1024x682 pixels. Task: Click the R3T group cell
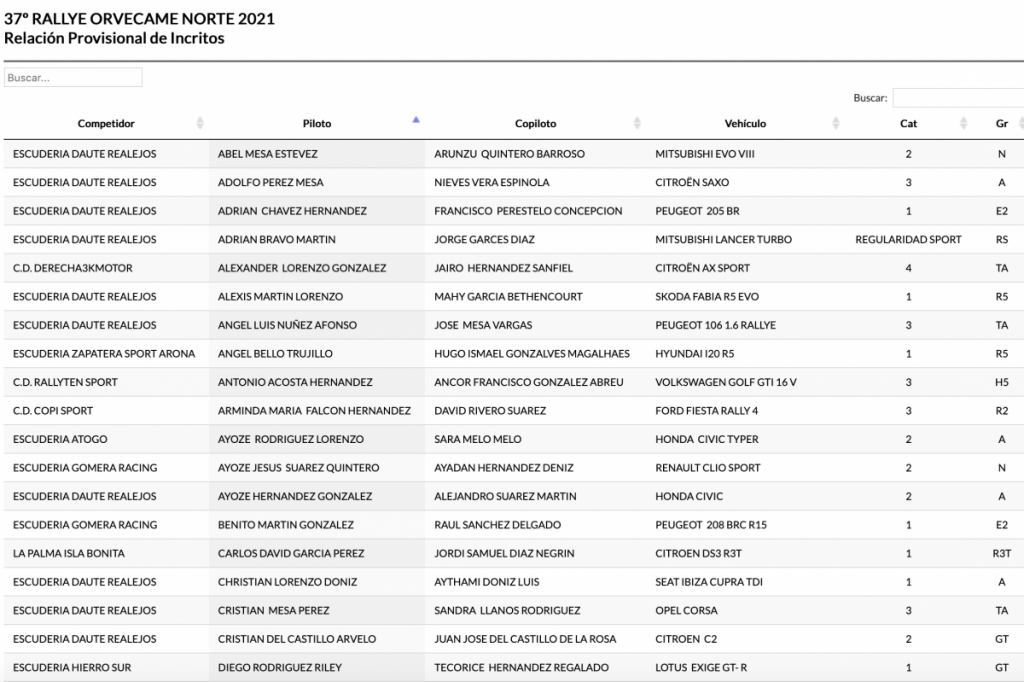click(x=1001, y=553)
